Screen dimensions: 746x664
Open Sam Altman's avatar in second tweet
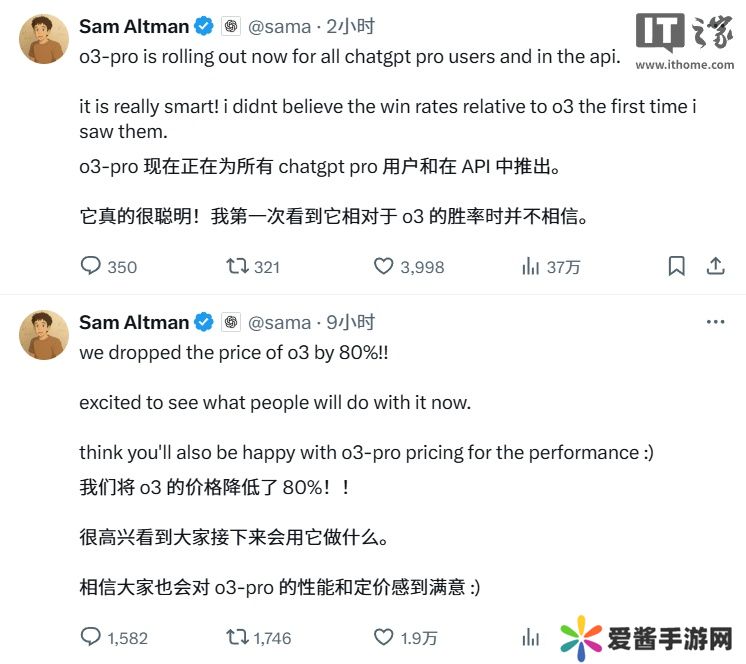(x=44, y=334)
